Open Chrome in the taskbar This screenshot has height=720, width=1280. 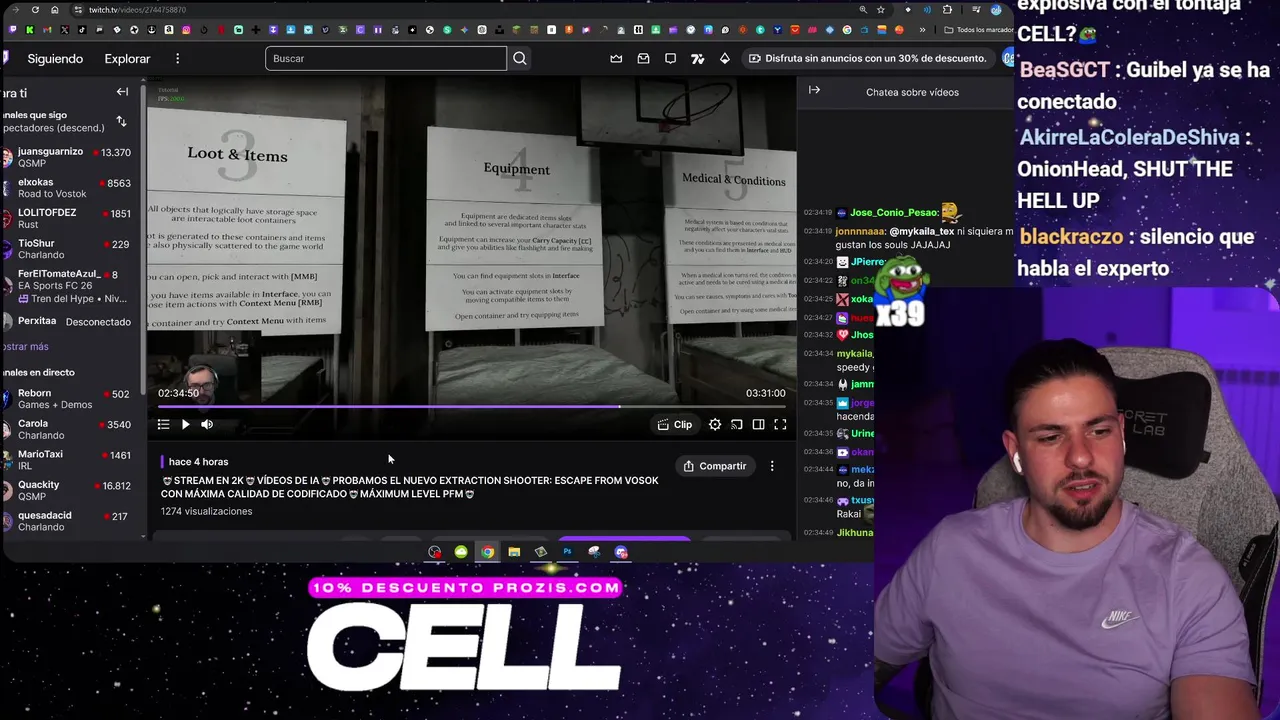(x=487, y=552)
